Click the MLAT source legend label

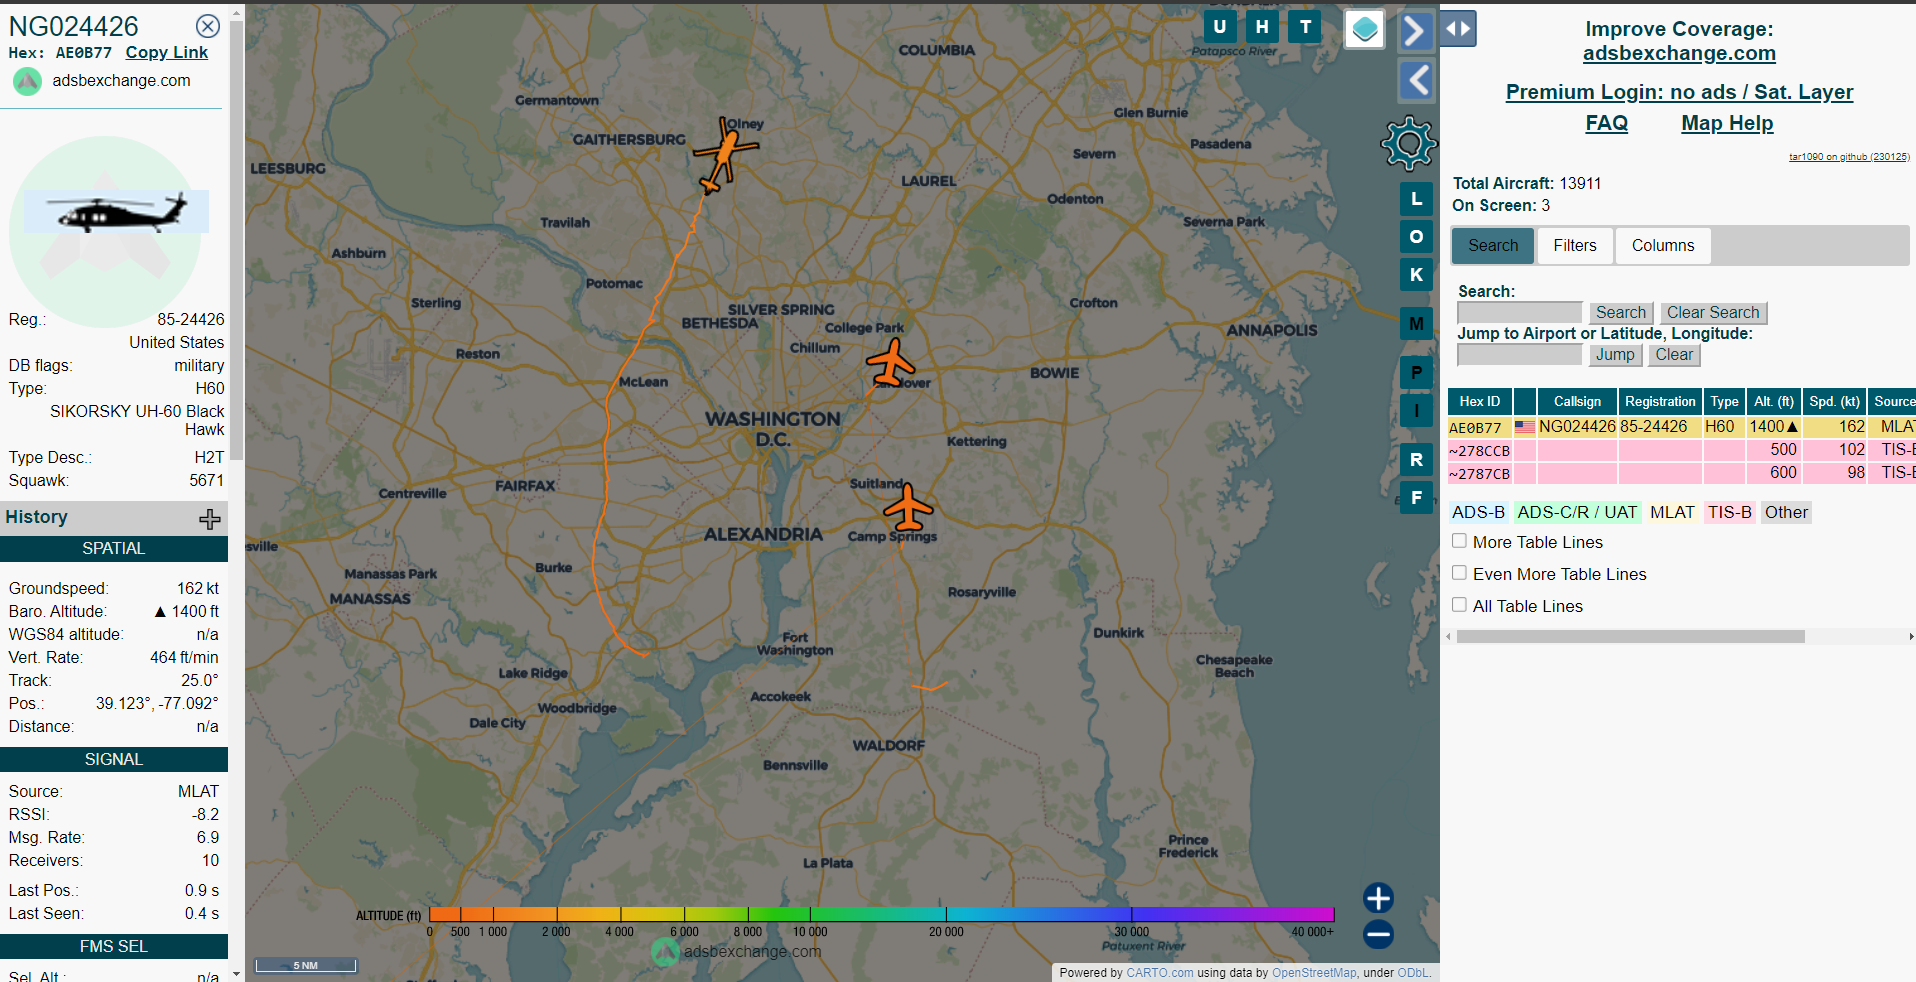click(1672, 512)
